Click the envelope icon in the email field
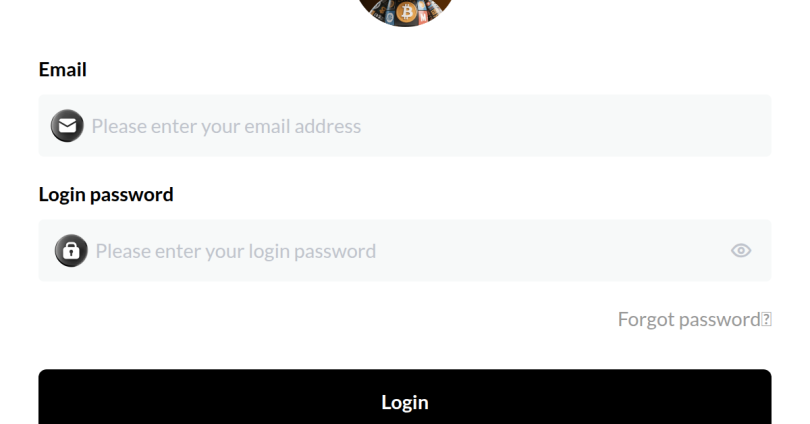 tap(67, 125)
